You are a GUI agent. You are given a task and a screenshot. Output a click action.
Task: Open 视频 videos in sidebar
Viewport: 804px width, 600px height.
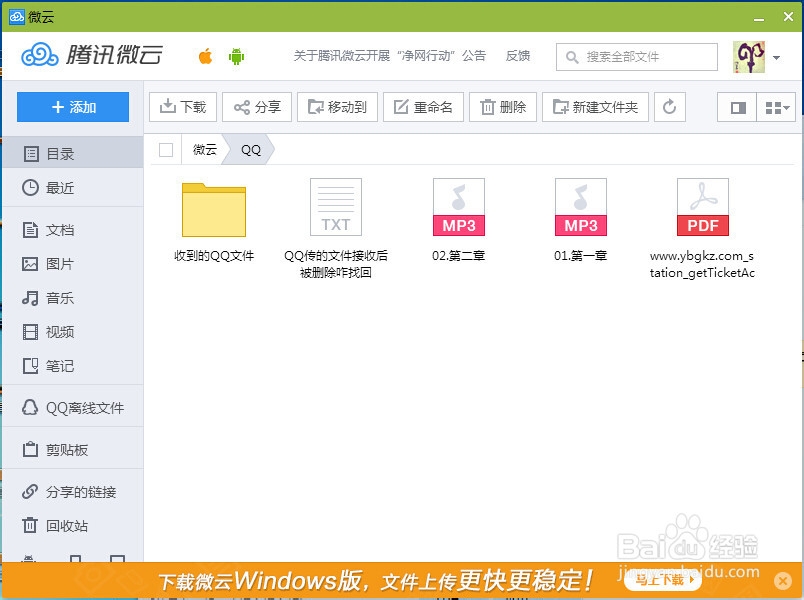point(73,332)
